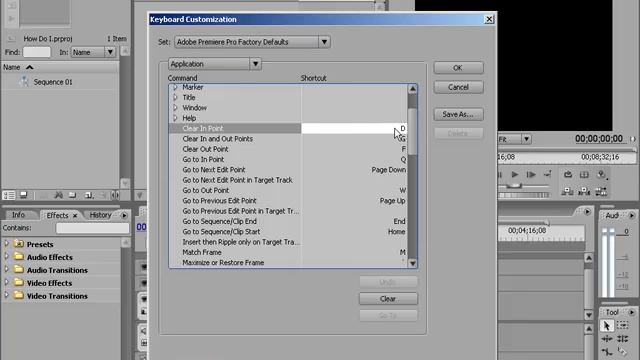The image size is (640, 360).
Task: Click Step Forward in Program Monitor
Action: 531,175
